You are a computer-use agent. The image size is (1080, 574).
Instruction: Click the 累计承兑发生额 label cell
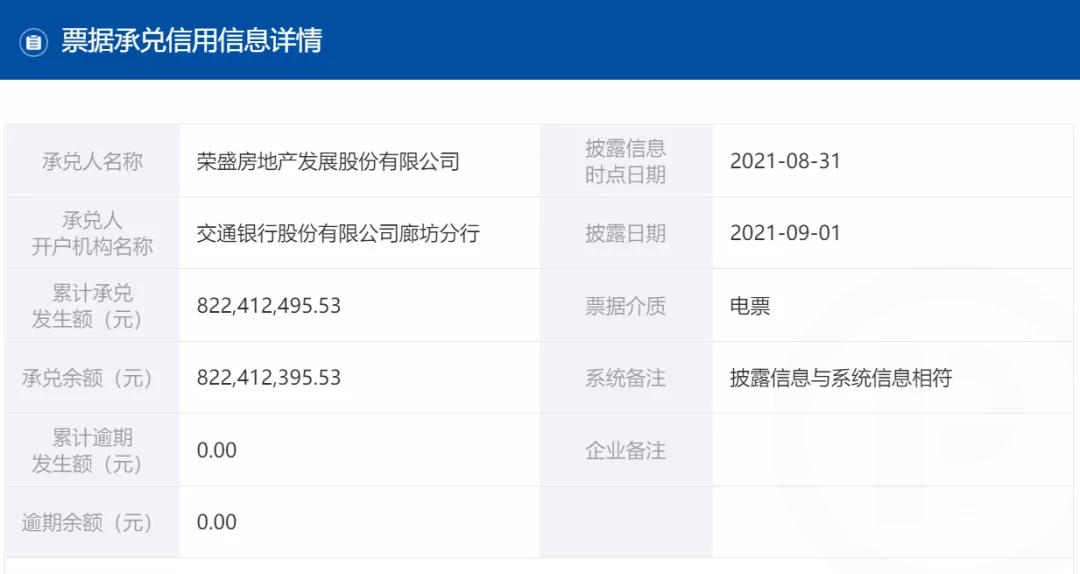(x=92, y=305)
